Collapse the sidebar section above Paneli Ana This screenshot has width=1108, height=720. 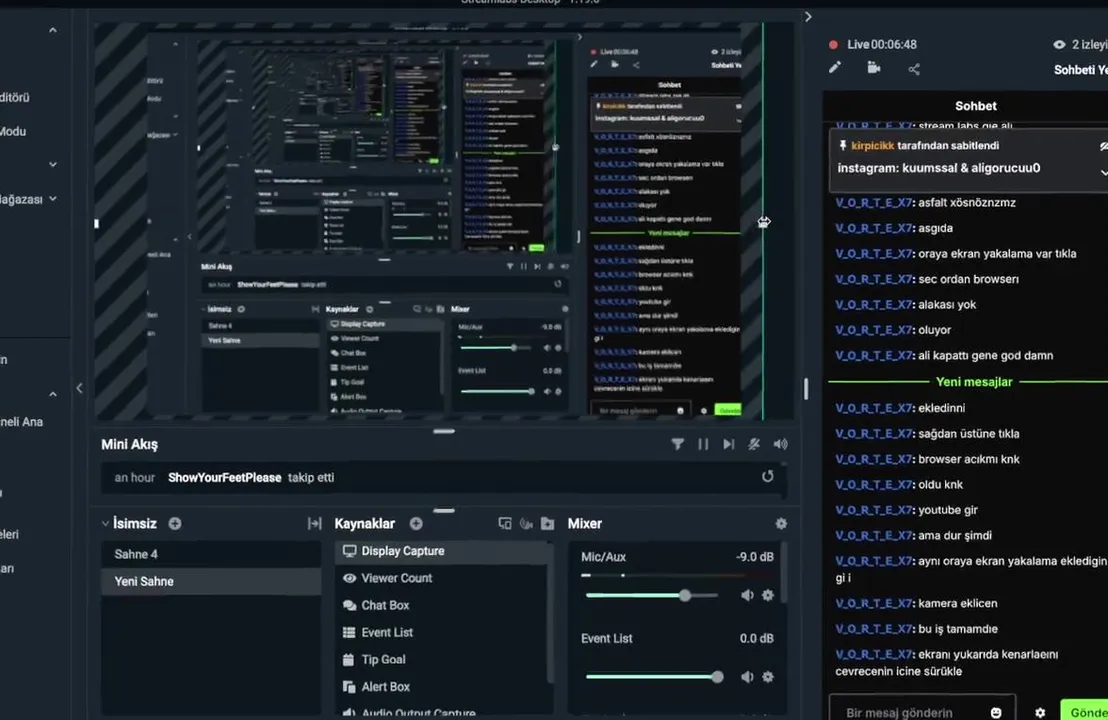coord(53,394)
